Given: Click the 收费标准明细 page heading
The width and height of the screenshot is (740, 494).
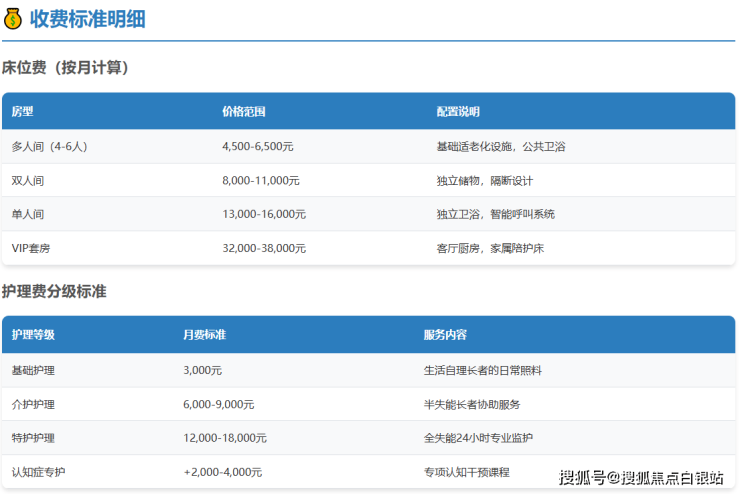Looking at the screenshot, I should click(x=88, y=18).
